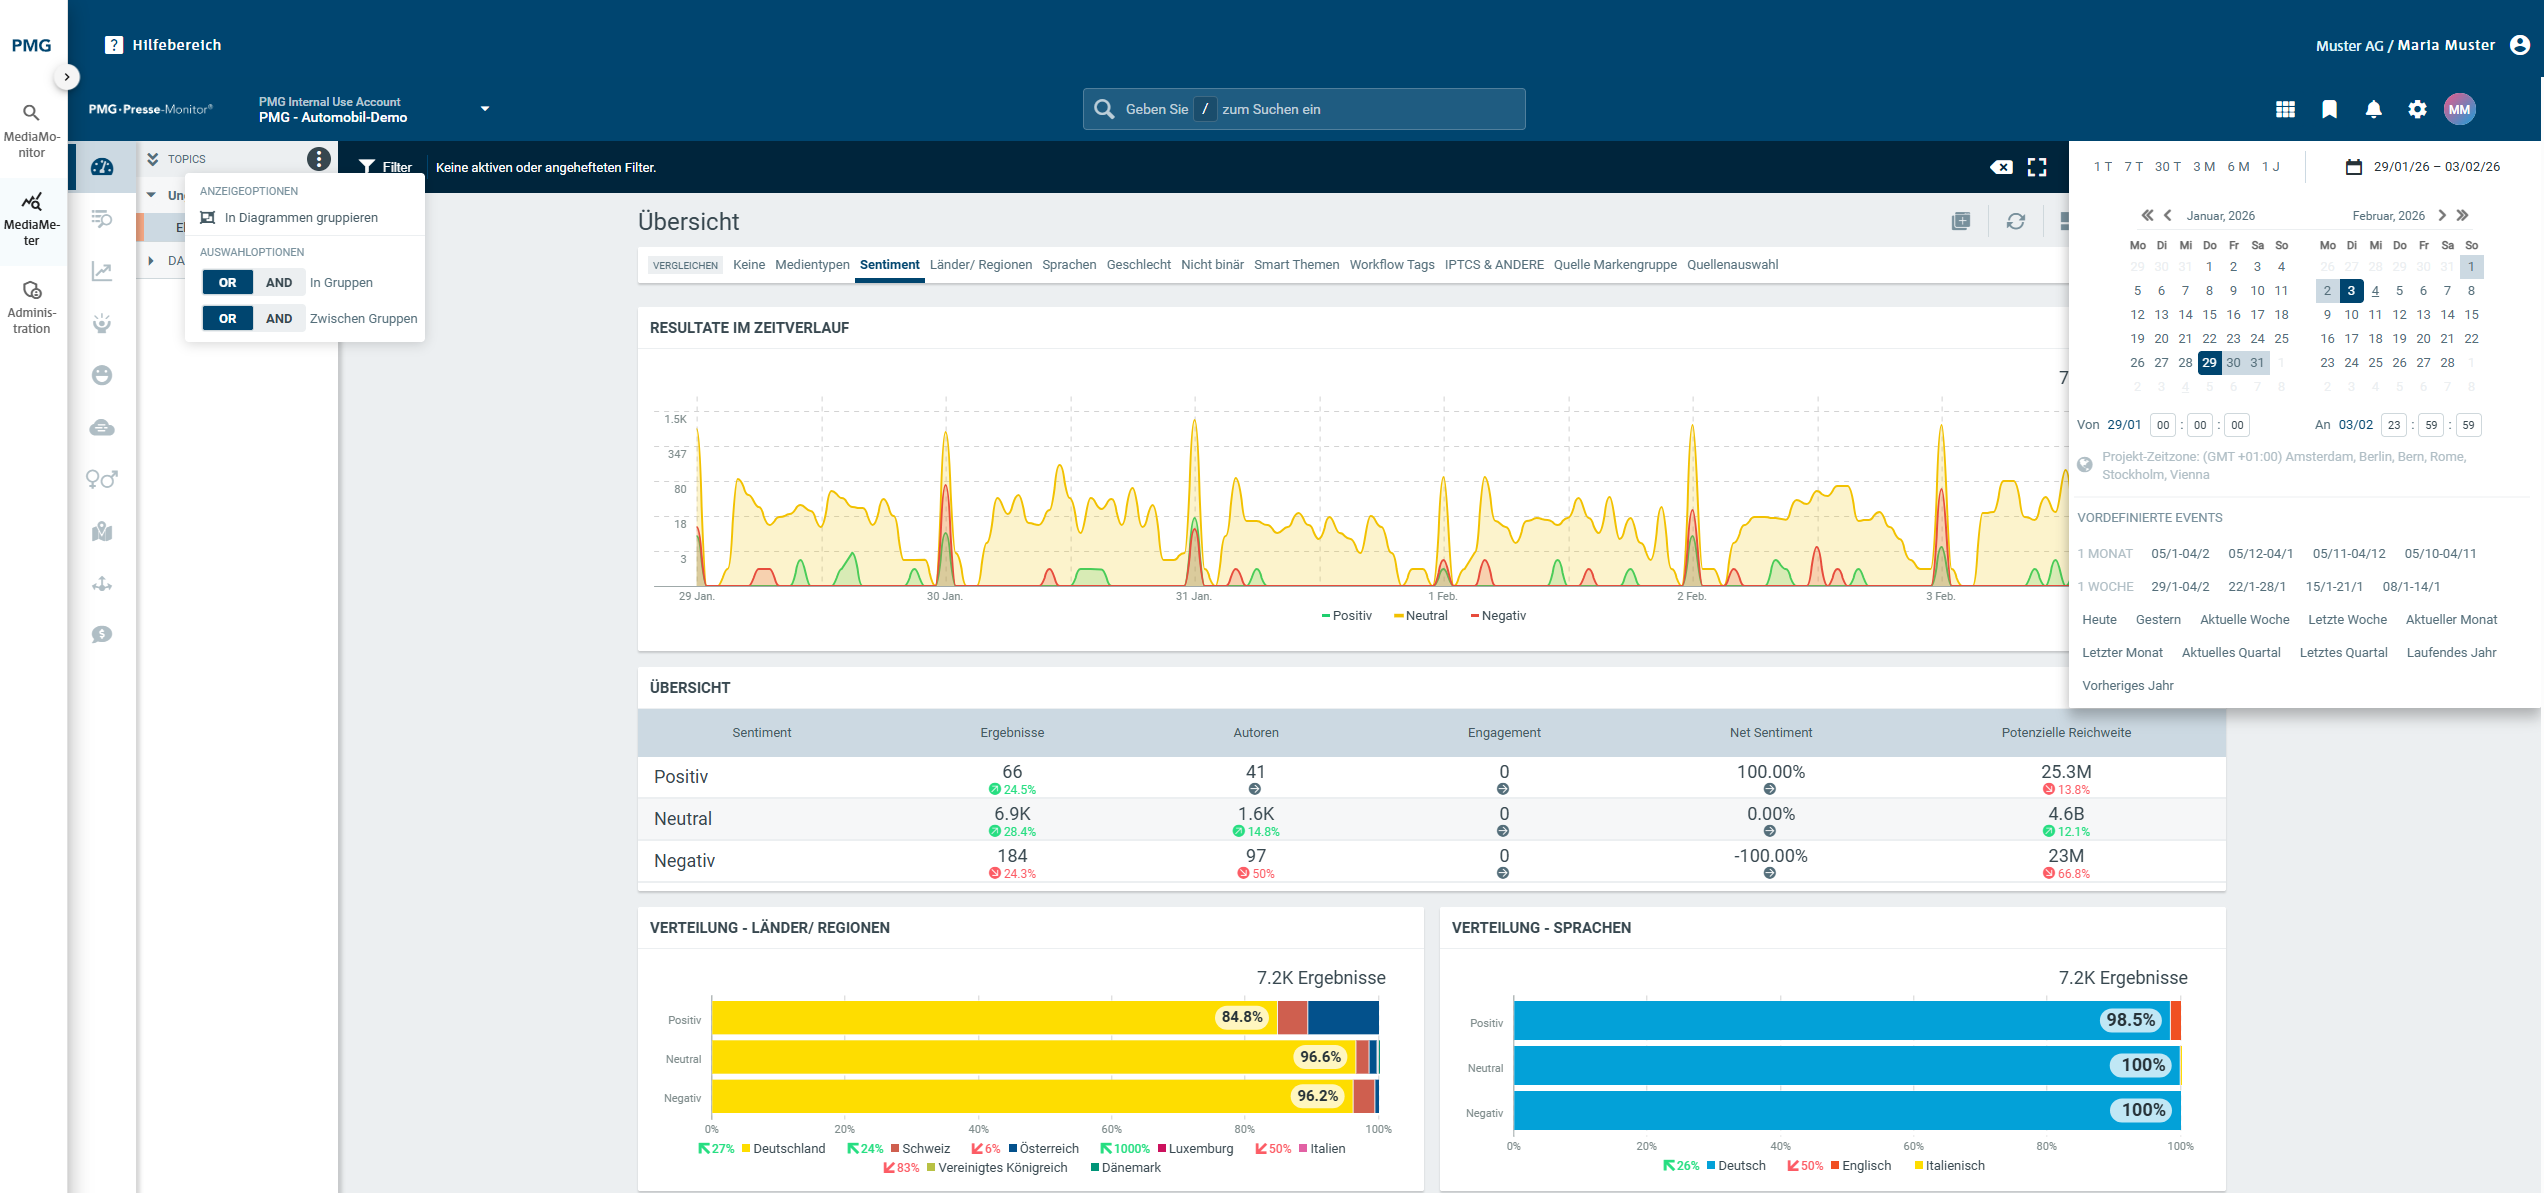The width and height of the screenshot is (2544, 1193).
Task: Open the apps grid icon
Action: tap(2285, 109)
